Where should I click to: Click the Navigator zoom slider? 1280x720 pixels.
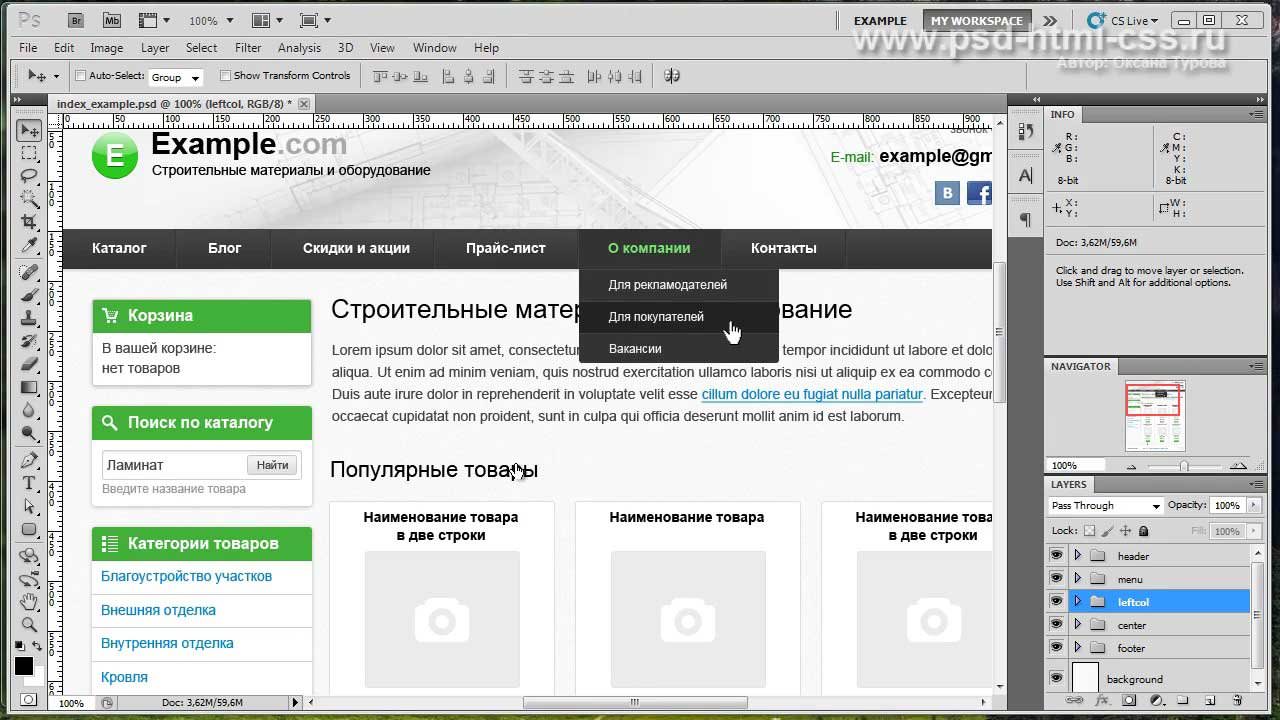pos(1184,466)
